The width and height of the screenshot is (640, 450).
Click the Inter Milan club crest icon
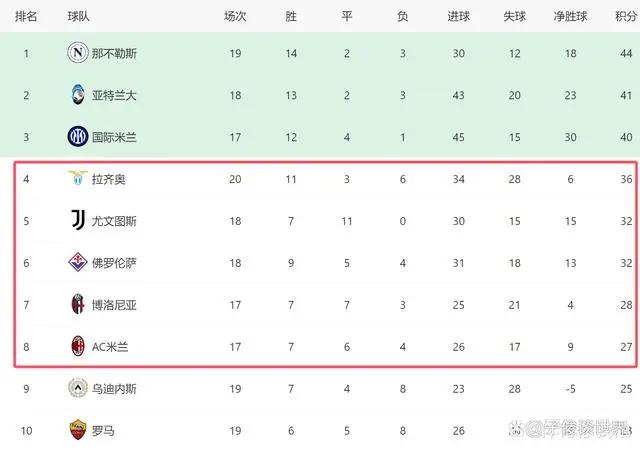click(77, 136)
